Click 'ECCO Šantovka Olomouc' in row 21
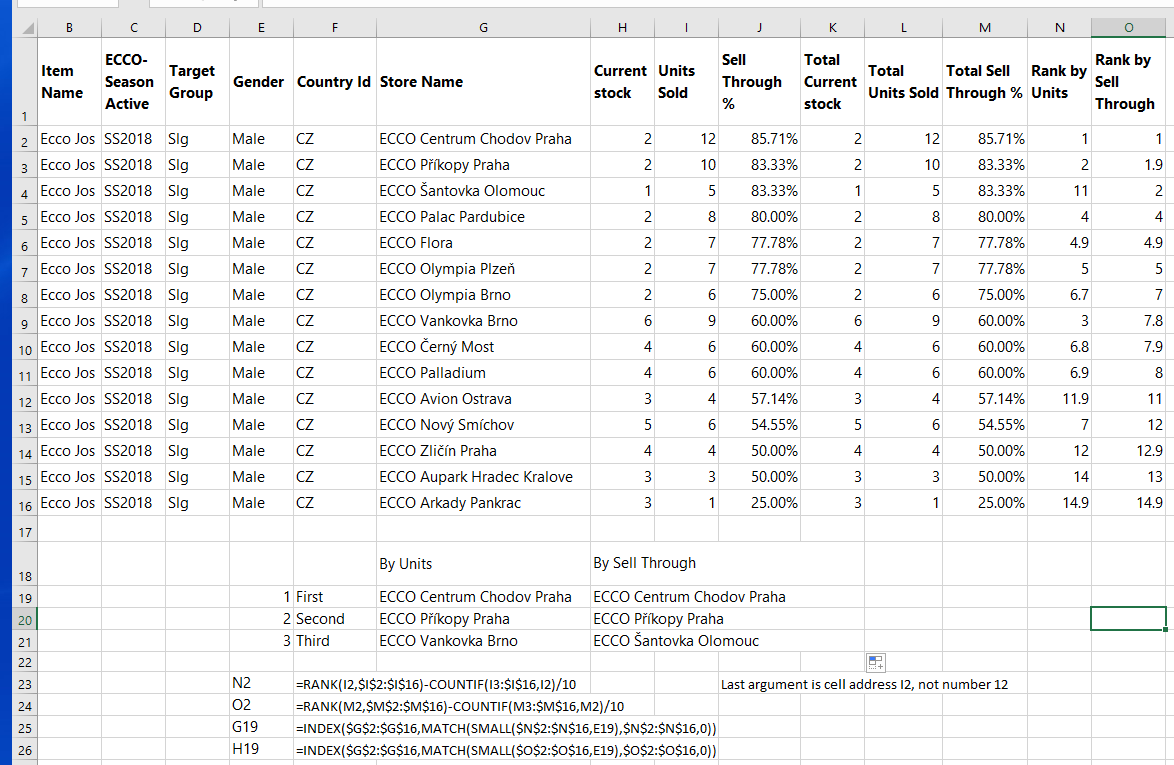The image size is (1174, 765). 676,641
